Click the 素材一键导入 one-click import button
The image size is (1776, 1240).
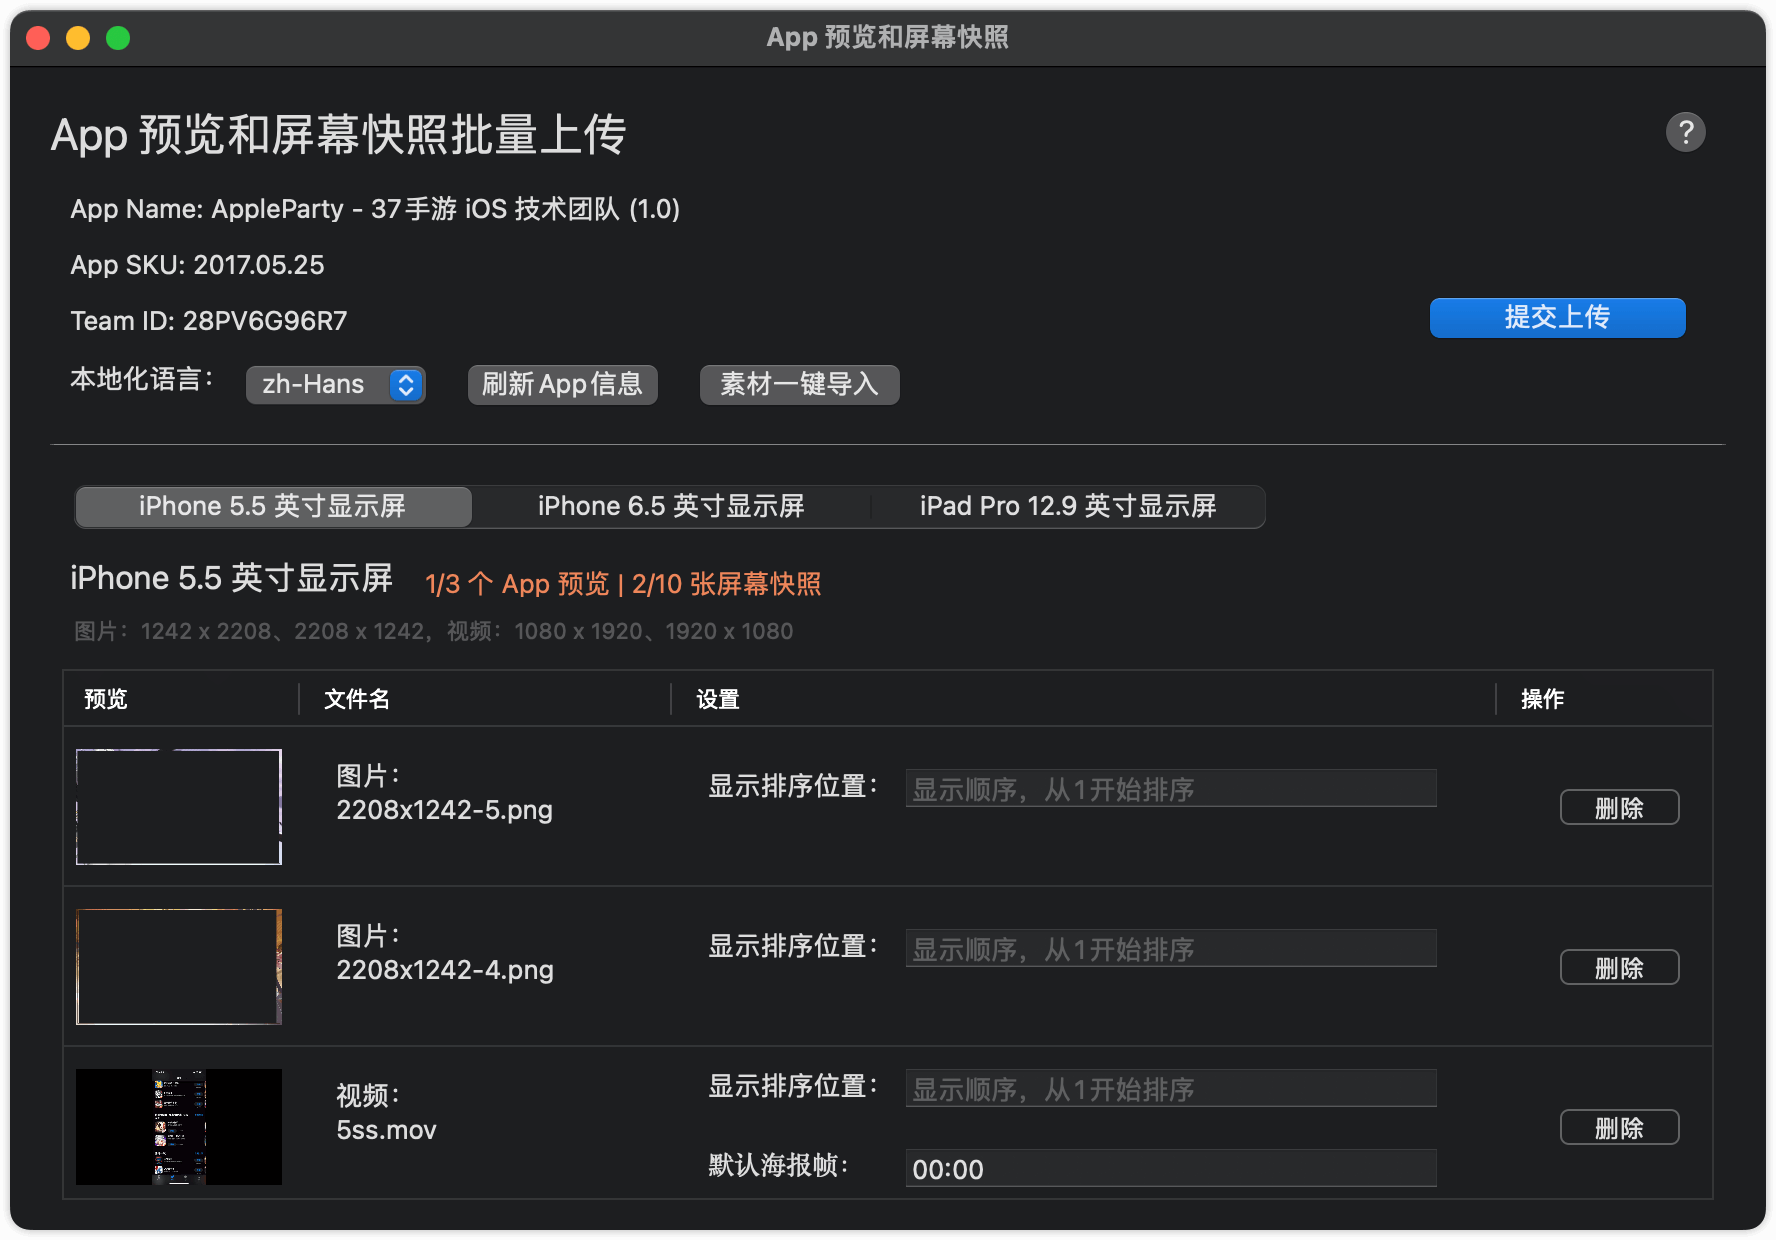click(799, 385)
